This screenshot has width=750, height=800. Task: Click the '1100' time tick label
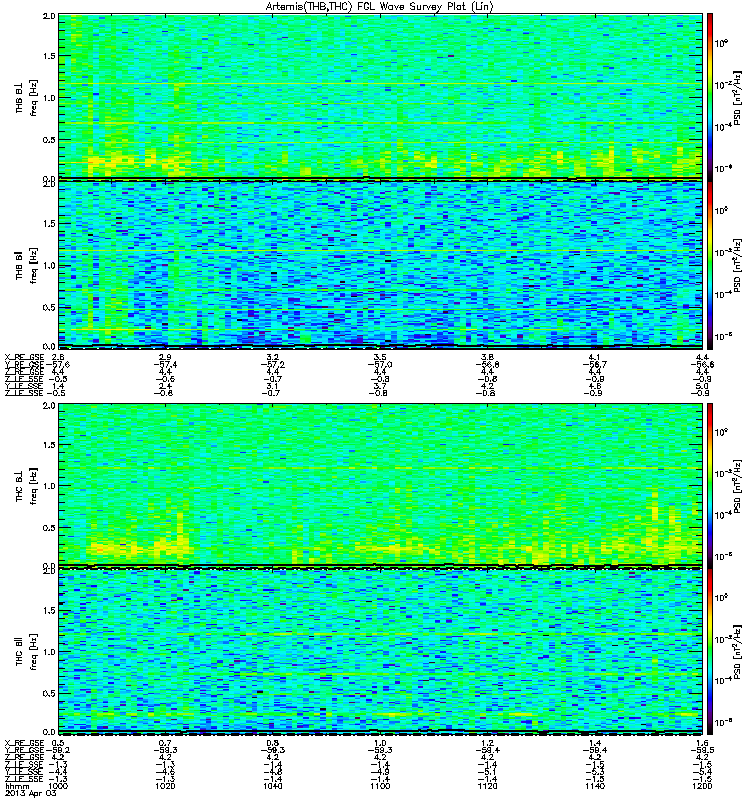coord(380,786)
